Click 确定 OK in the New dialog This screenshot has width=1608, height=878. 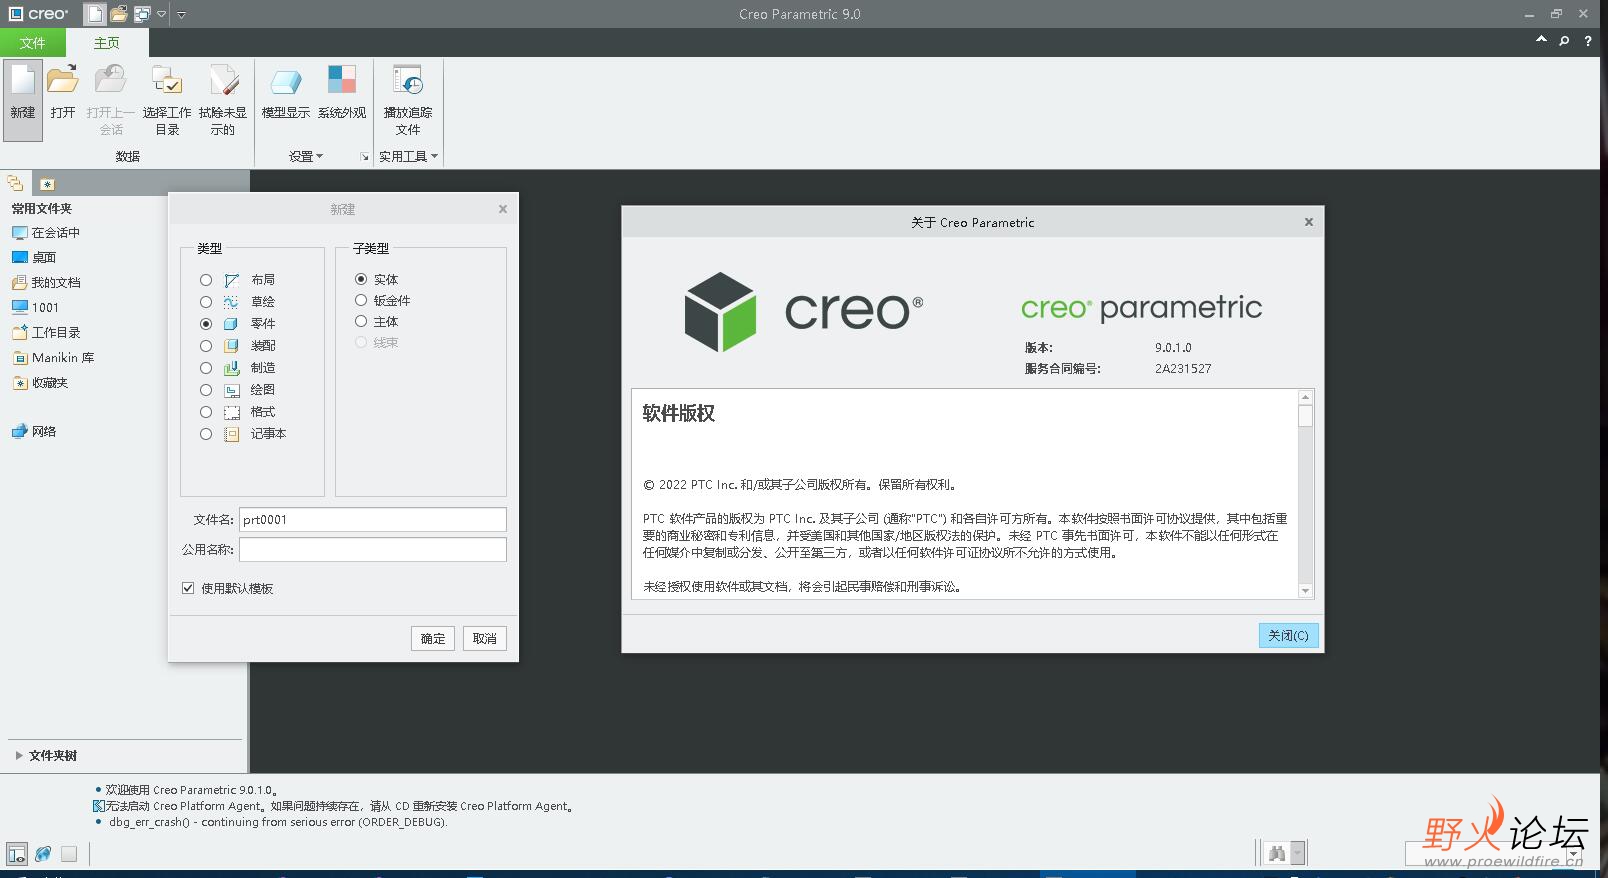click(x=433, y=638)
